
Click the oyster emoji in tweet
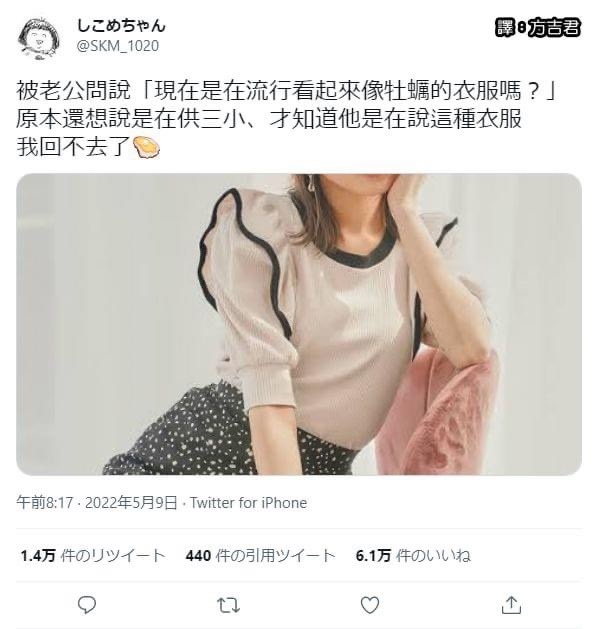coord(146,147)
